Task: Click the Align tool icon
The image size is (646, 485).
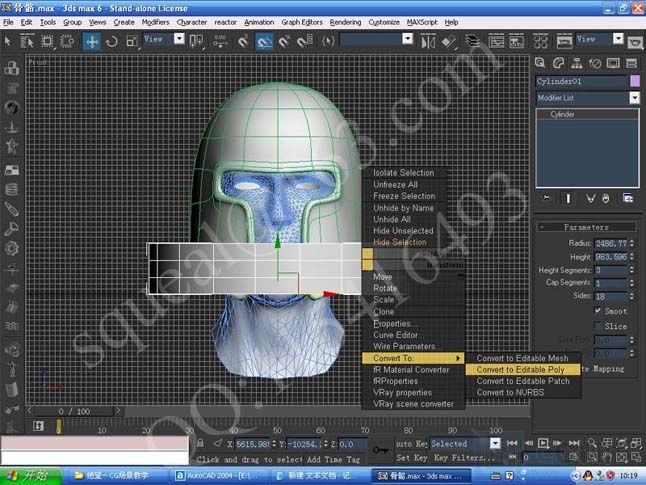Action: tap(448, 41)
